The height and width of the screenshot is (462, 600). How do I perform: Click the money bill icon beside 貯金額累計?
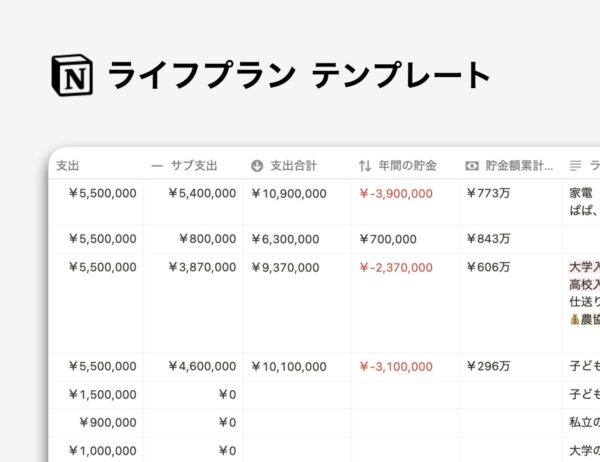pos(472,166)
